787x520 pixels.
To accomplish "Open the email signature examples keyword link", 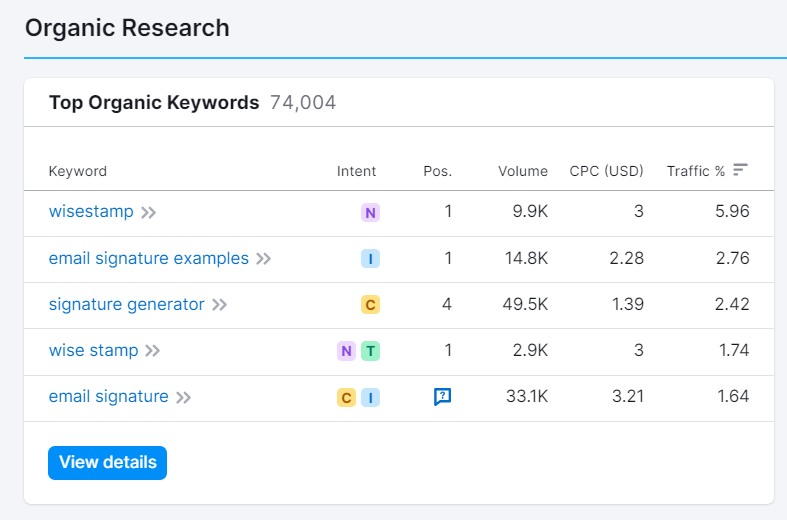I will point(149,258).
